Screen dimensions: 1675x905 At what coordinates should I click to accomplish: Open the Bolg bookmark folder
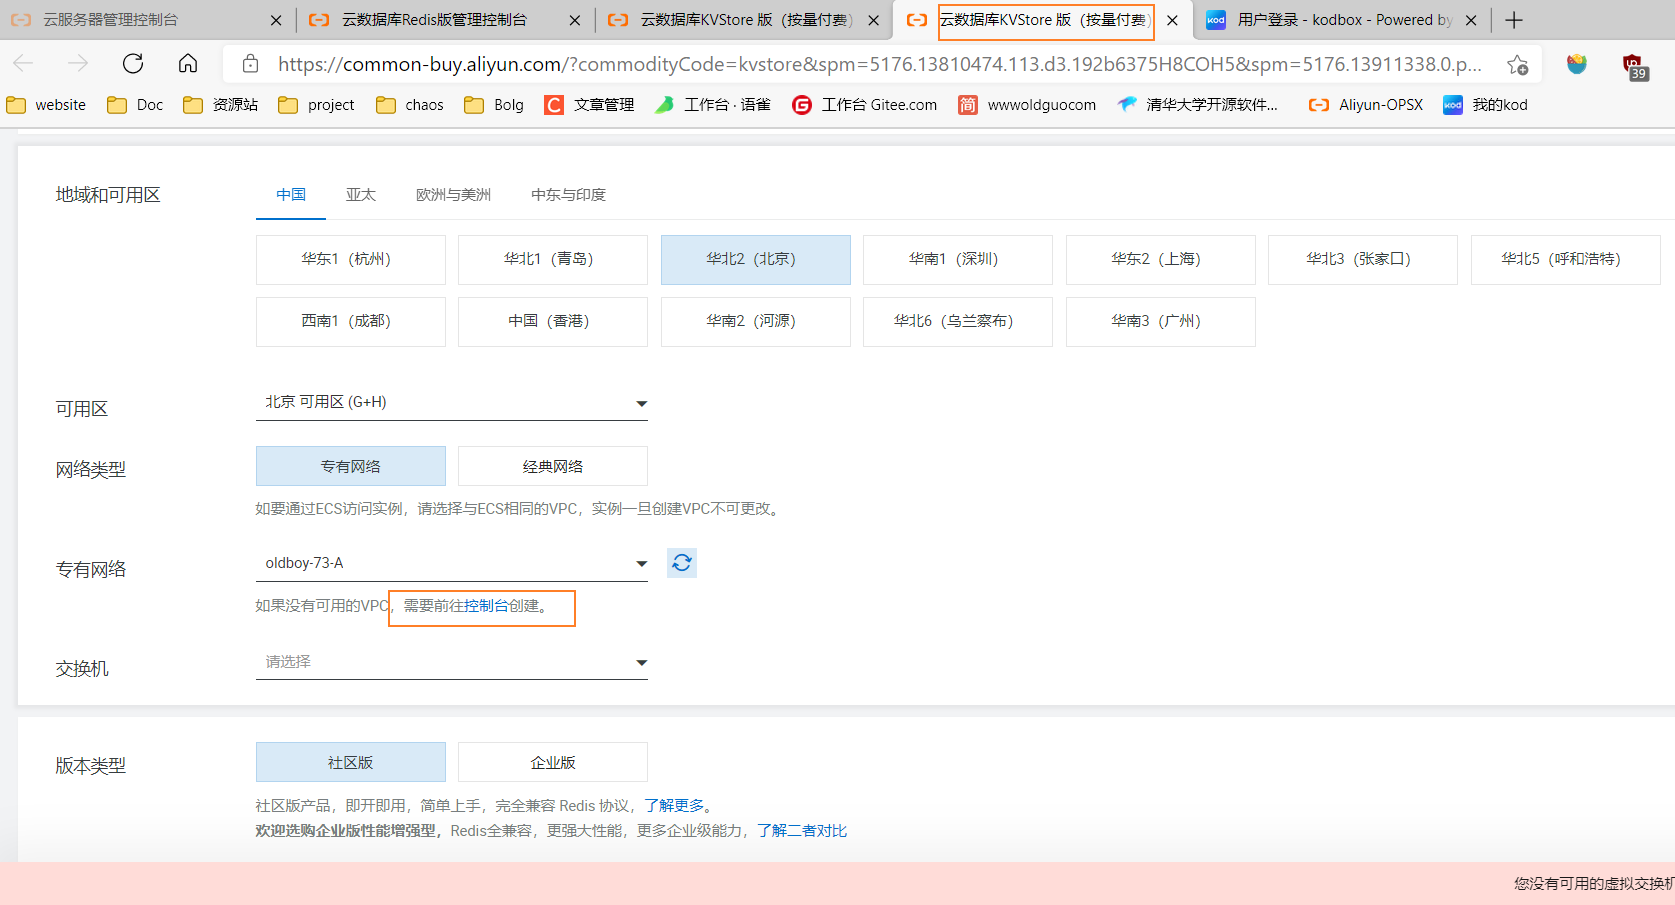(494, 105)
